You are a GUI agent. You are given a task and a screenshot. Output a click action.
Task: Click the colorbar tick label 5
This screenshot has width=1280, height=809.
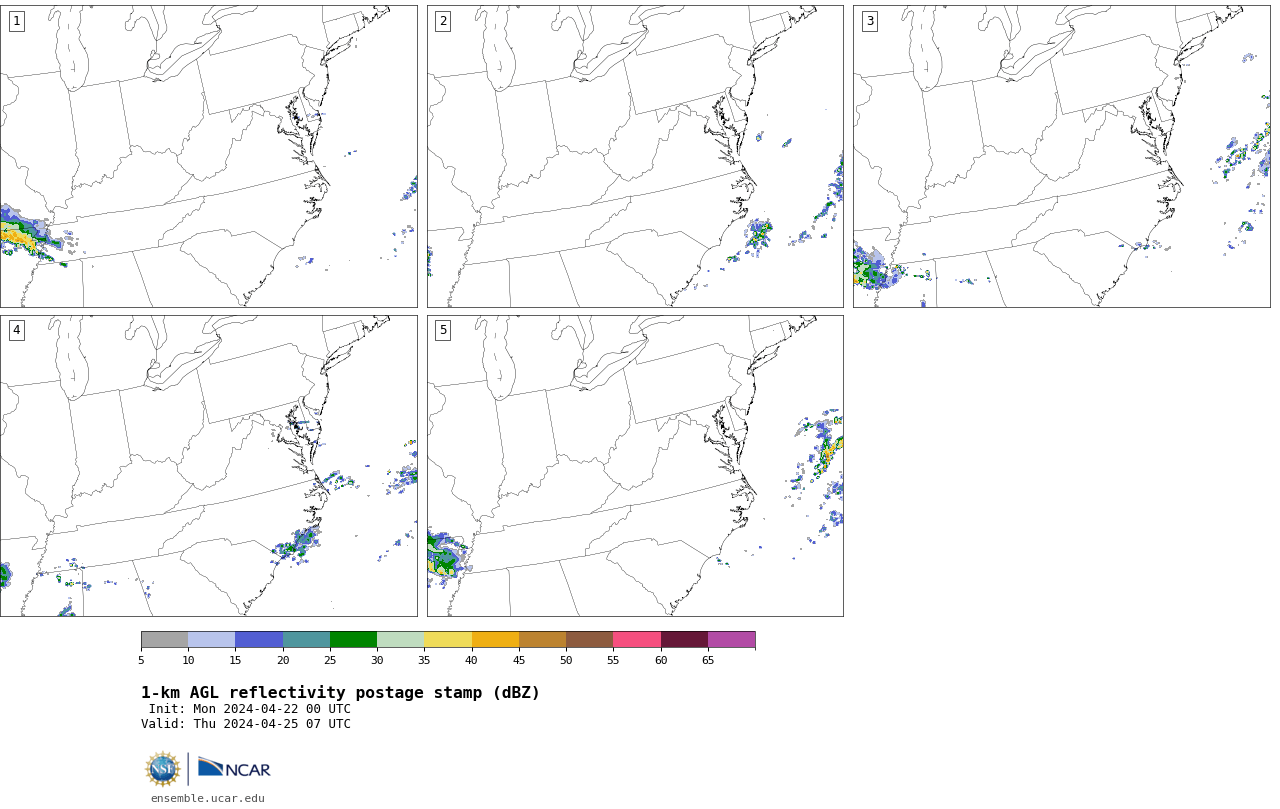(141, 660)
